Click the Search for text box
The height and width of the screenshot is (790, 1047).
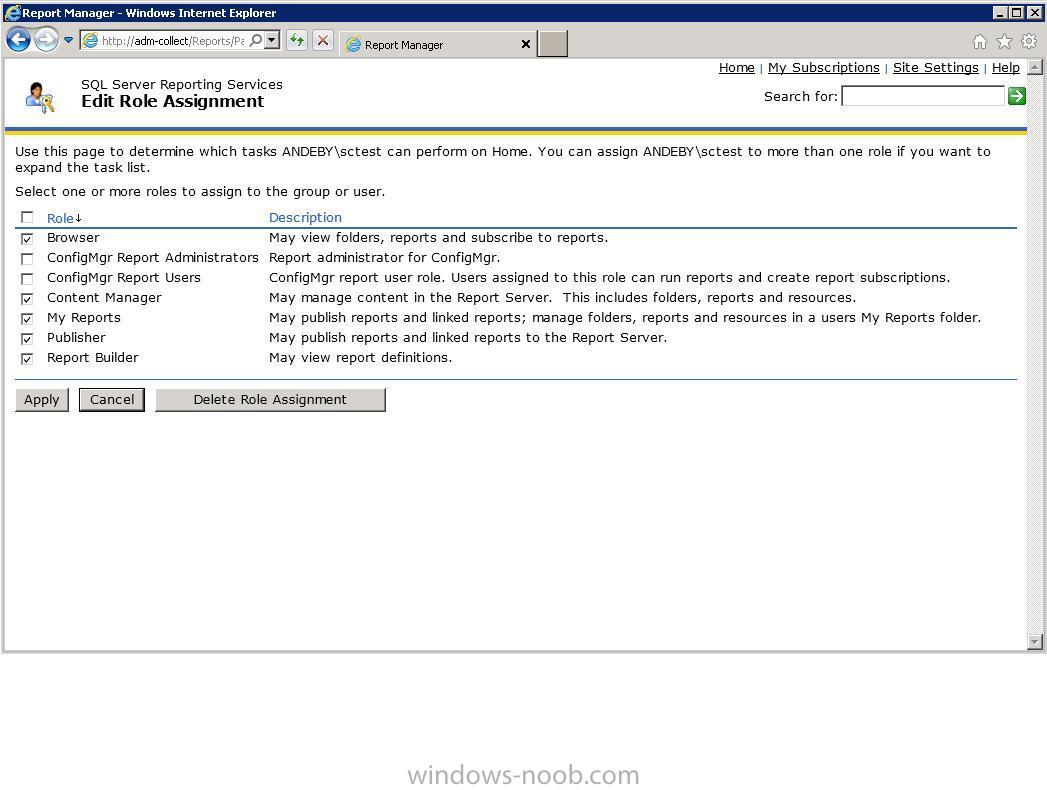[x=923, y=96]
